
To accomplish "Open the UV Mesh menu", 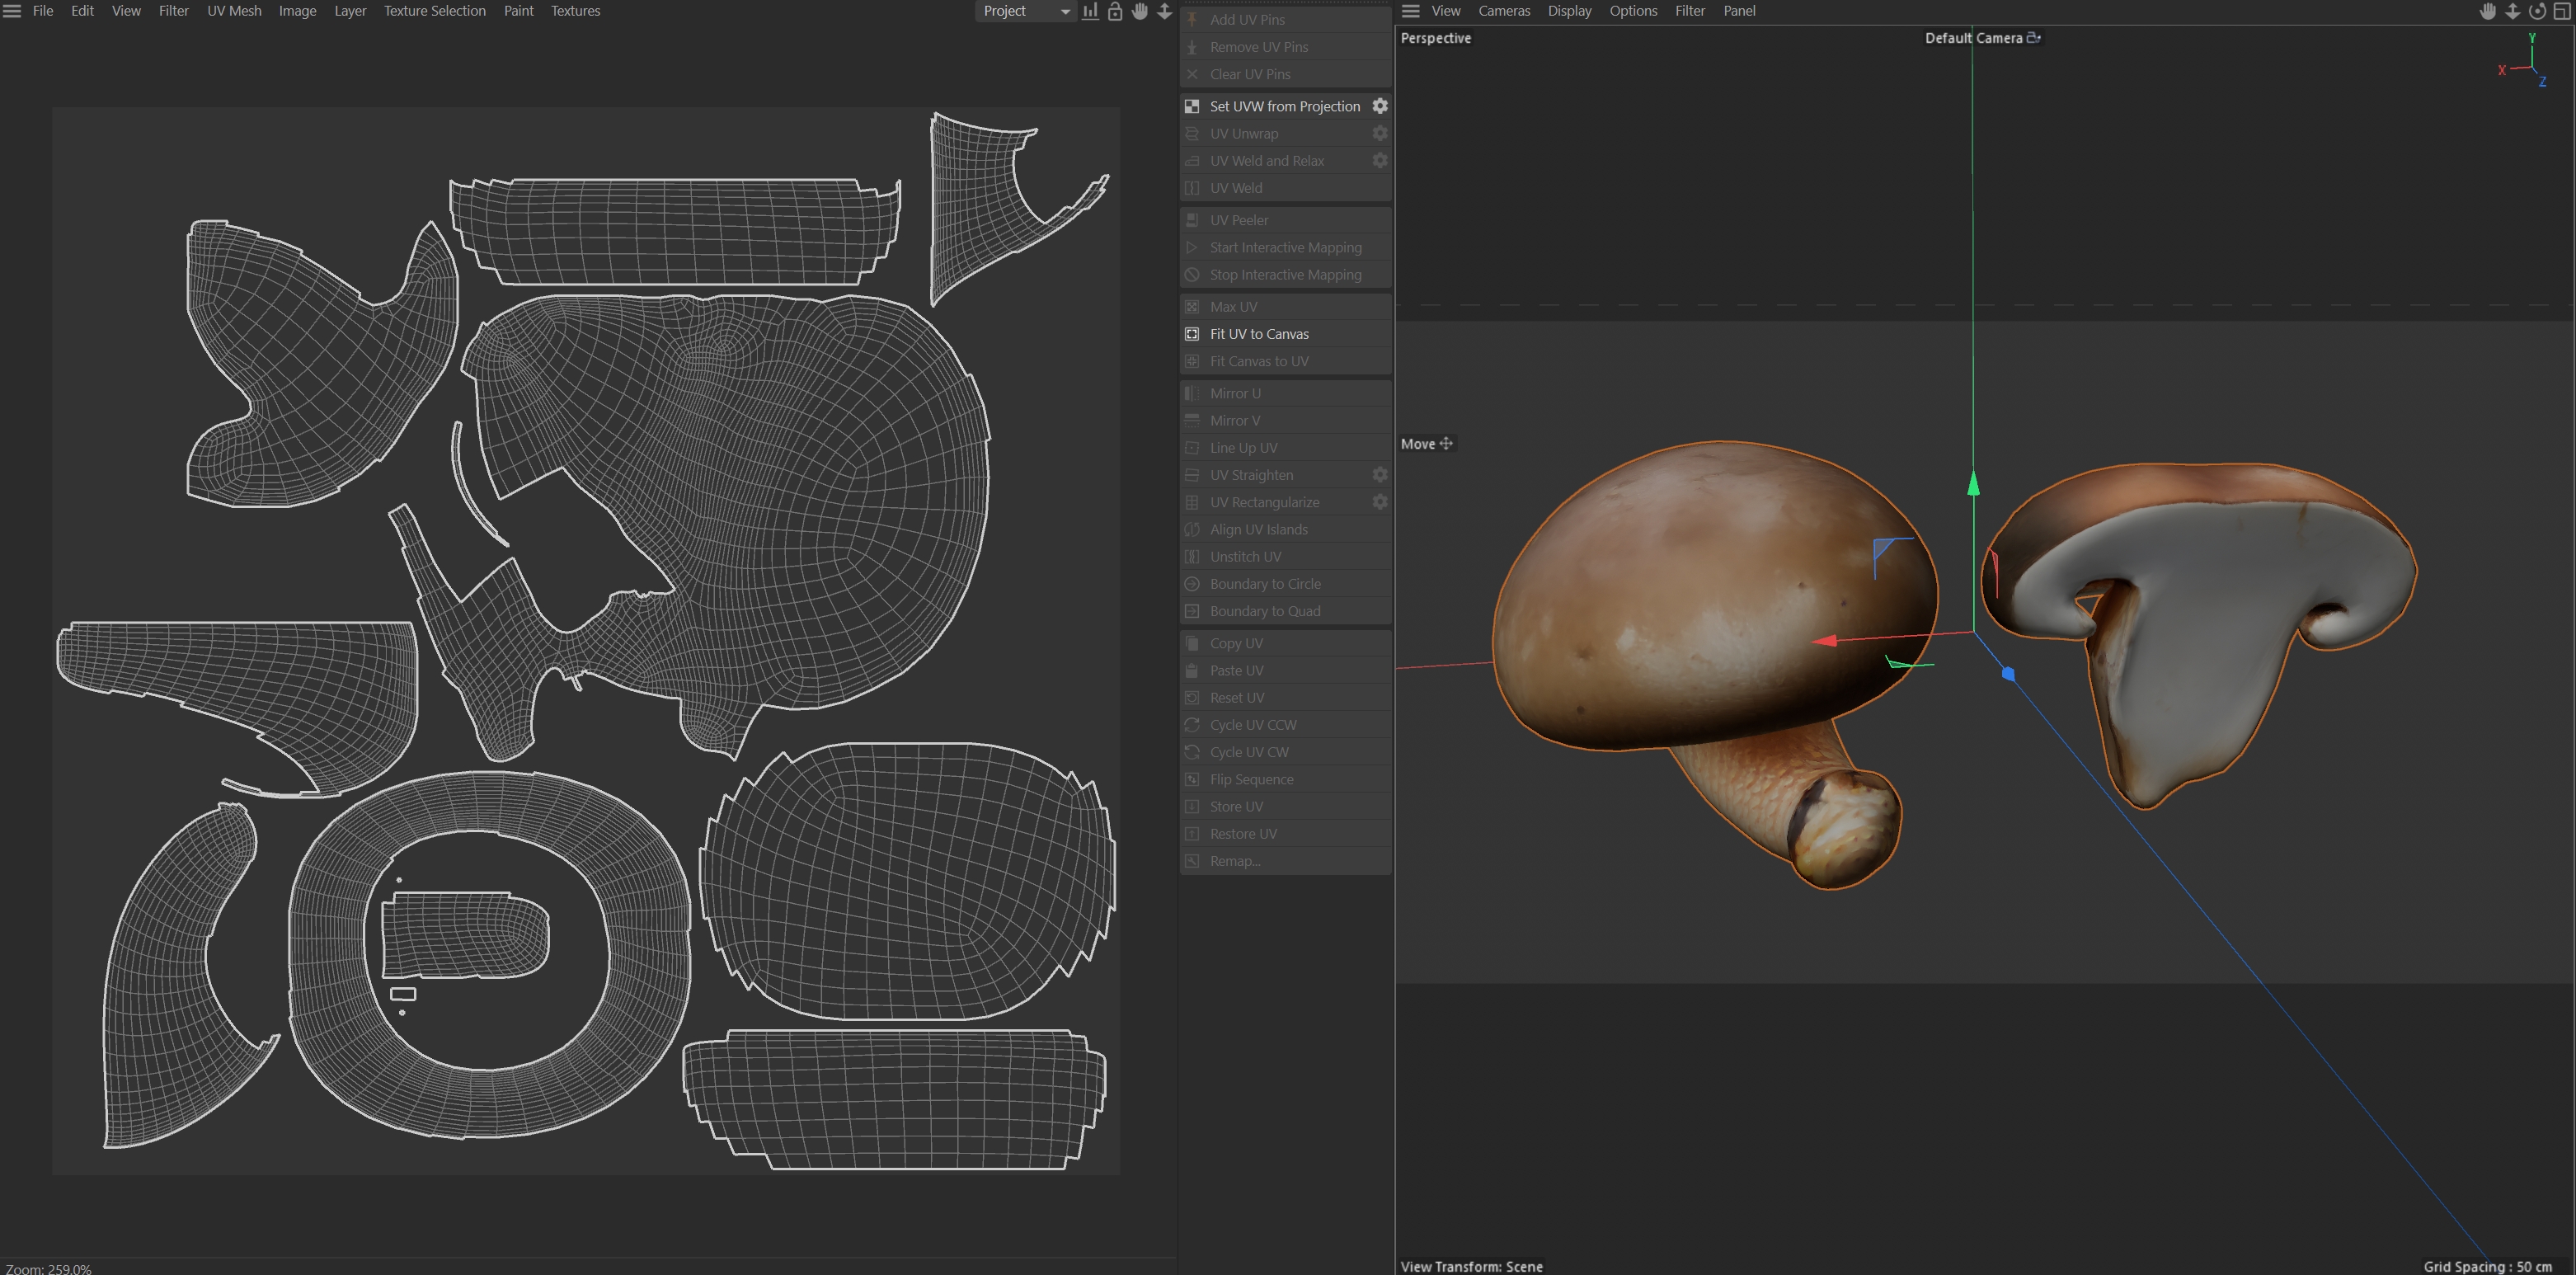I will [234, 11].
